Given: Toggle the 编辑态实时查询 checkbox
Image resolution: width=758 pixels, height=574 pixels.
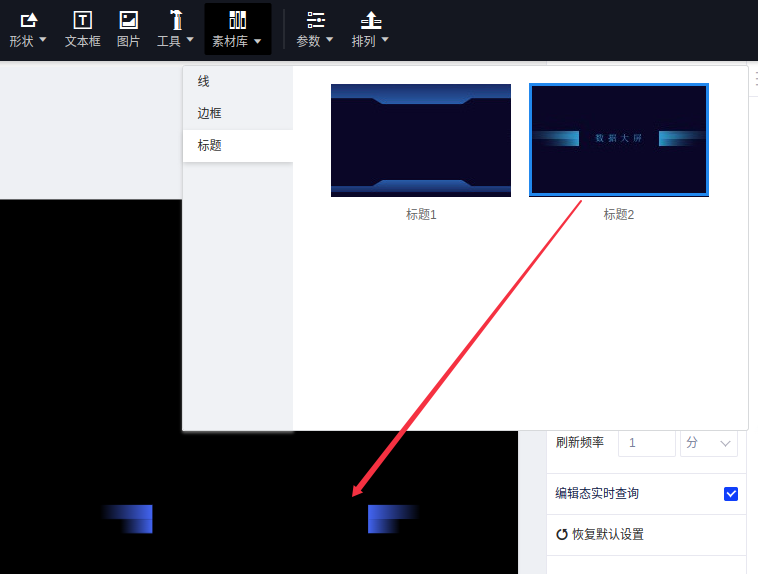Looking at the screenshot, I should click(730, 494).
